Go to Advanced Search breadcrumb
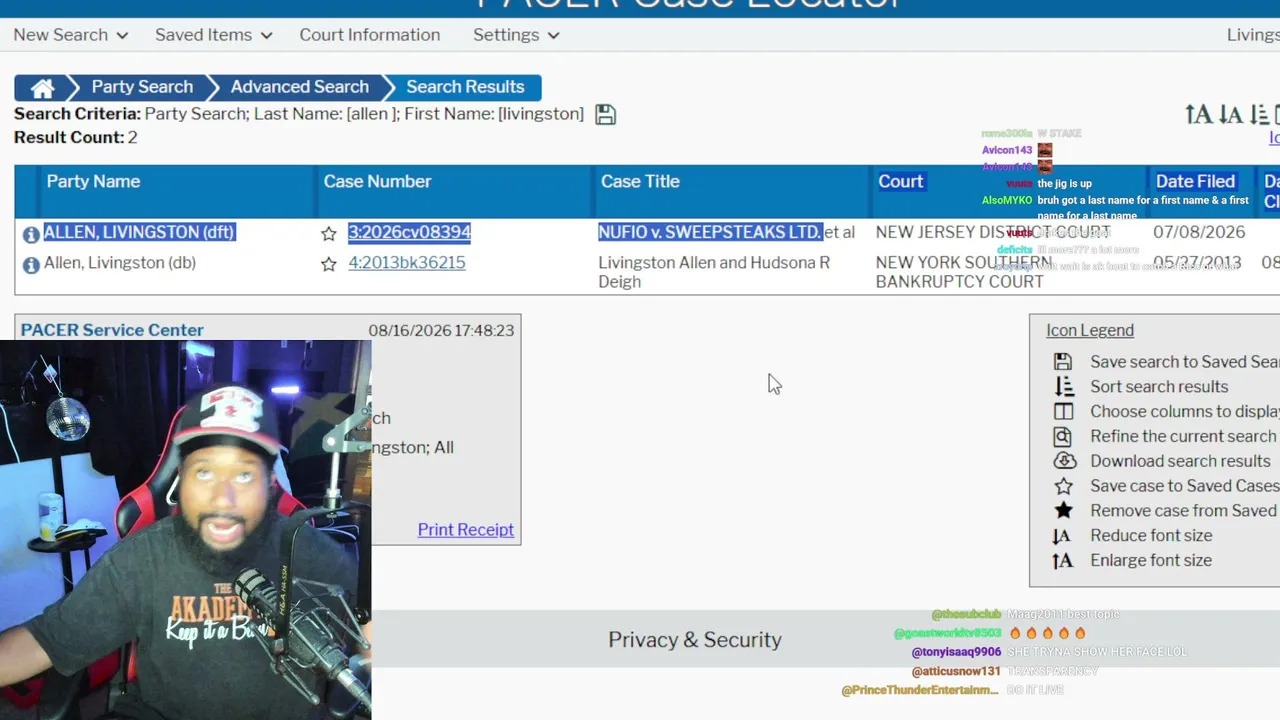 [299, 87]
